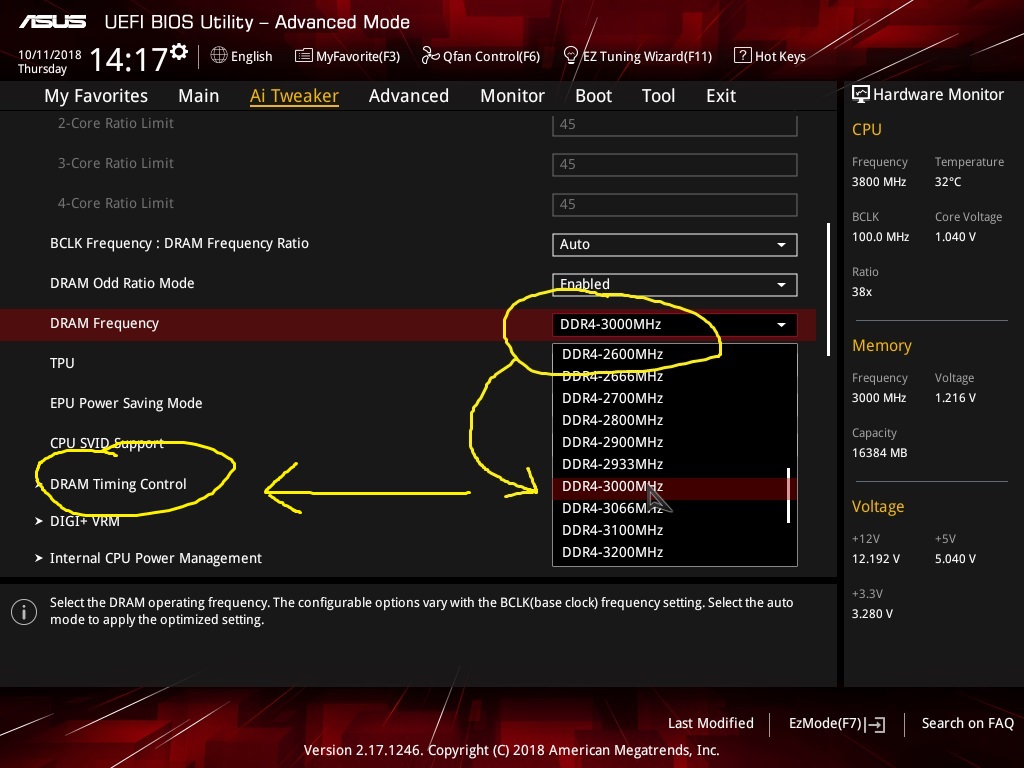Go to the Advanced tab
This screenshot has height=768, width=1024.
point(409,96)
